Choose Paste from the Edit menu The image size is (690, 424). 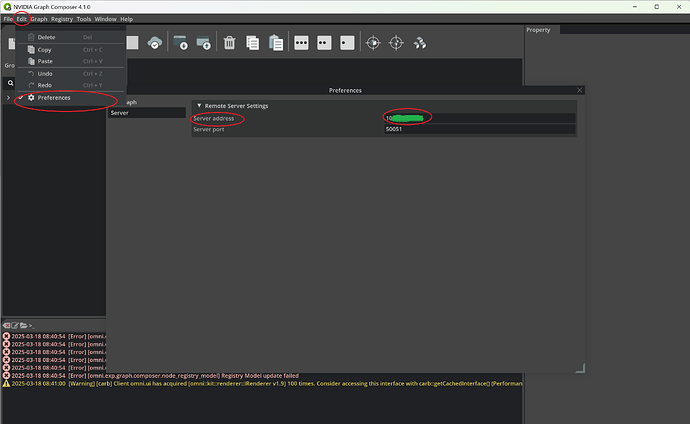pos(70,61)
